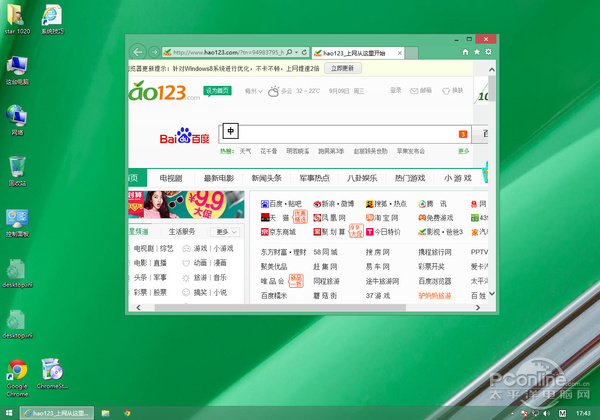
Task: Open the 八卦娱乐 navigation tab
Action: [362, 178]
